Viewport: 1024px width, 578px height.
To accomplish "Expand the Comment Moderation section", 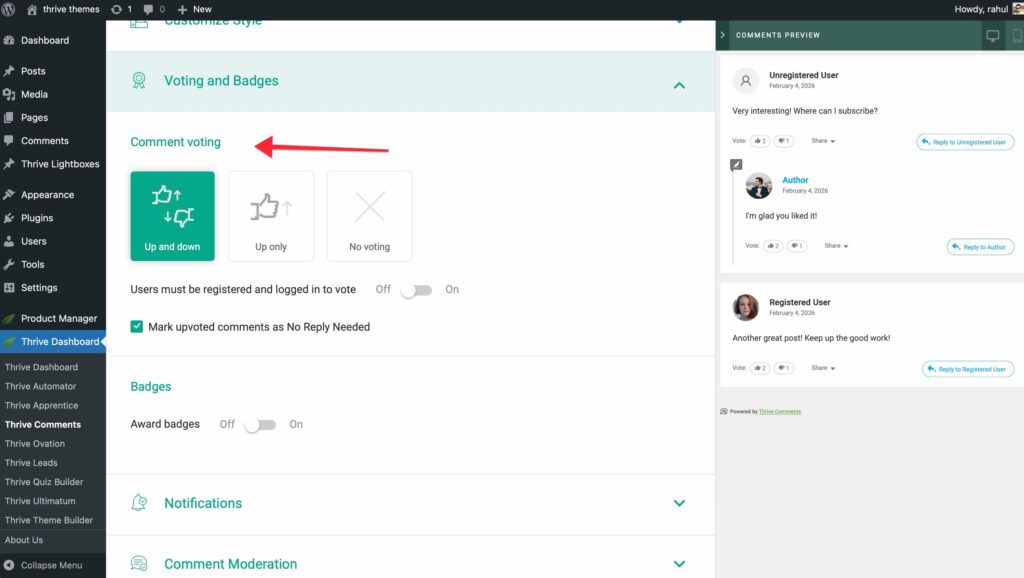I will tap(679, 564).
